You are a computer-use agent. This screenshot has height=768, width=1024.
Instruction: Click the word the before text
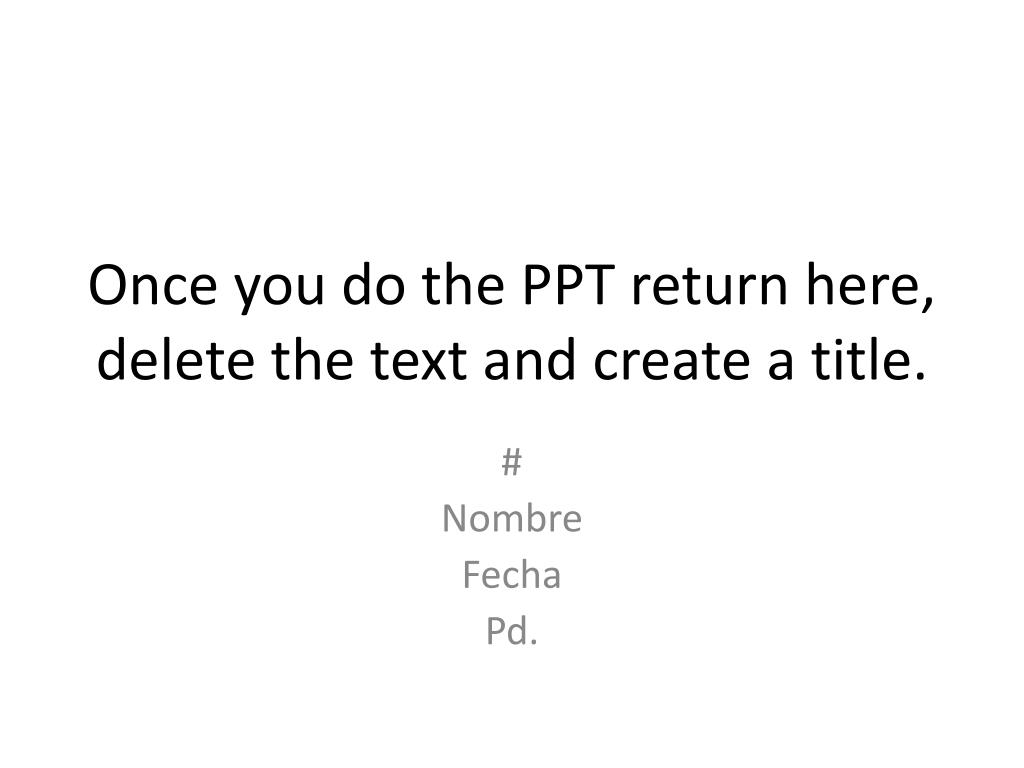click(312, 360)
